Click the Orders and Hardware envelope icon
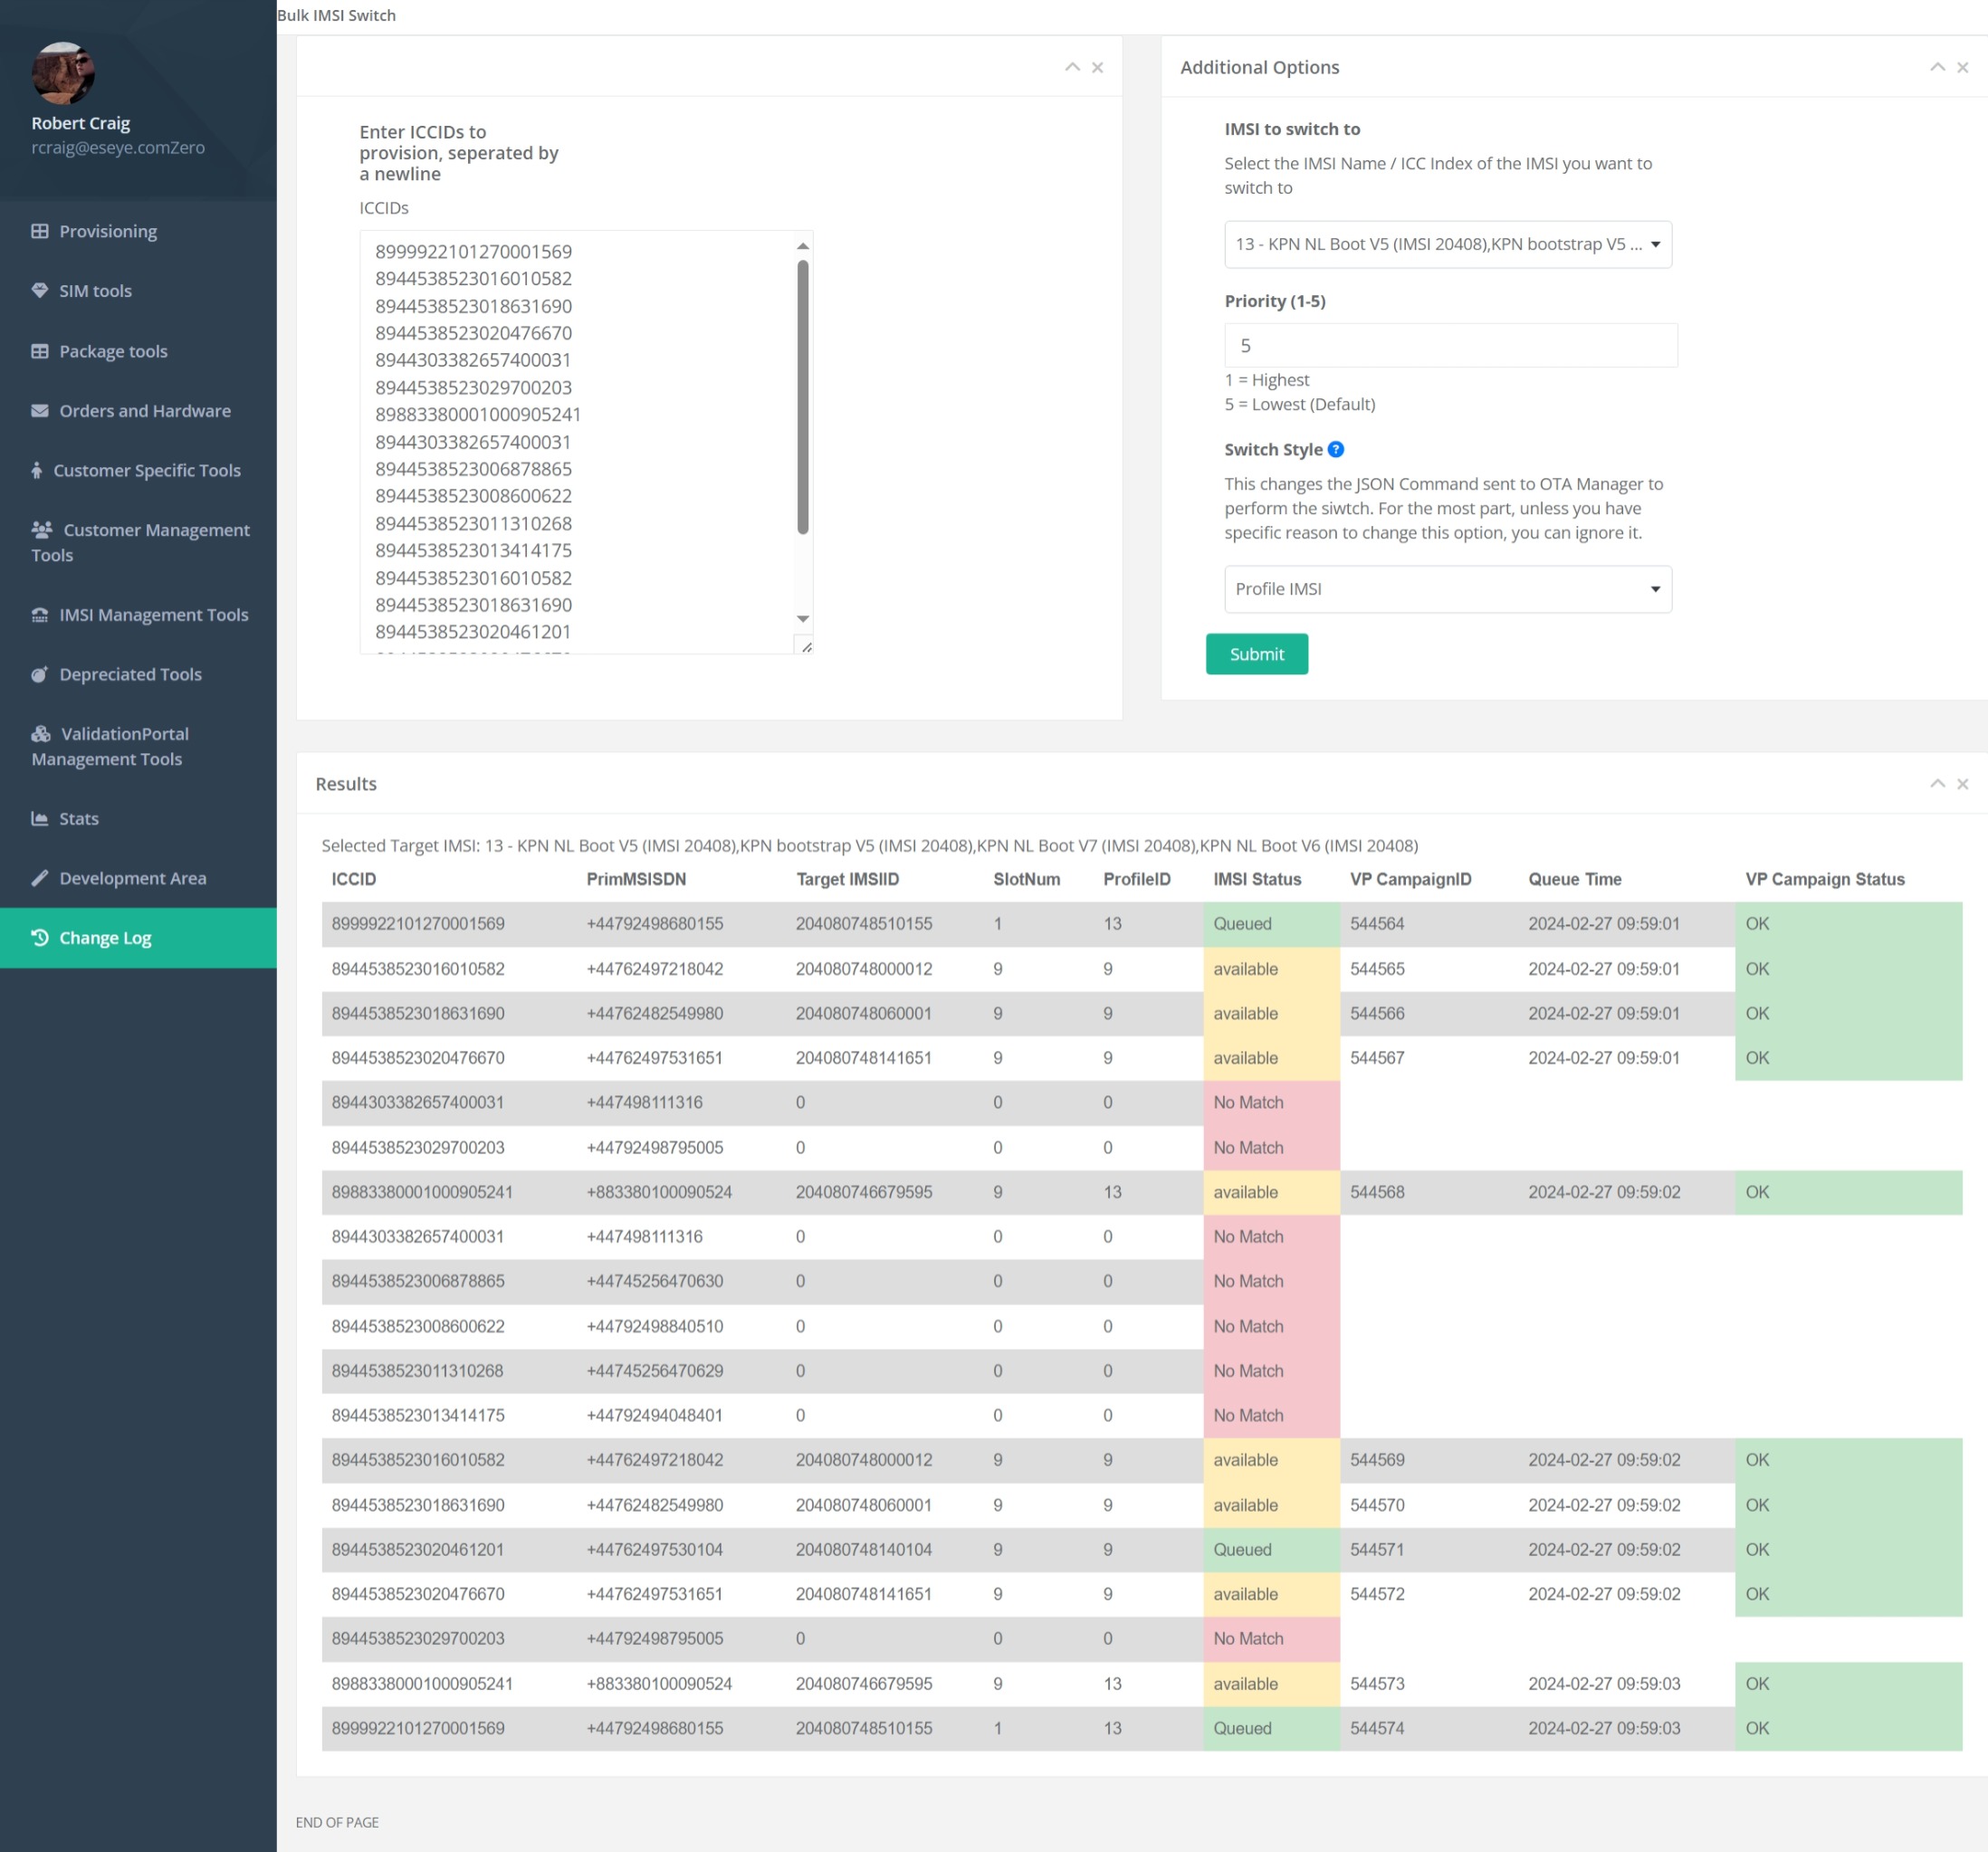1988x1852 pixels. (40, 411)
